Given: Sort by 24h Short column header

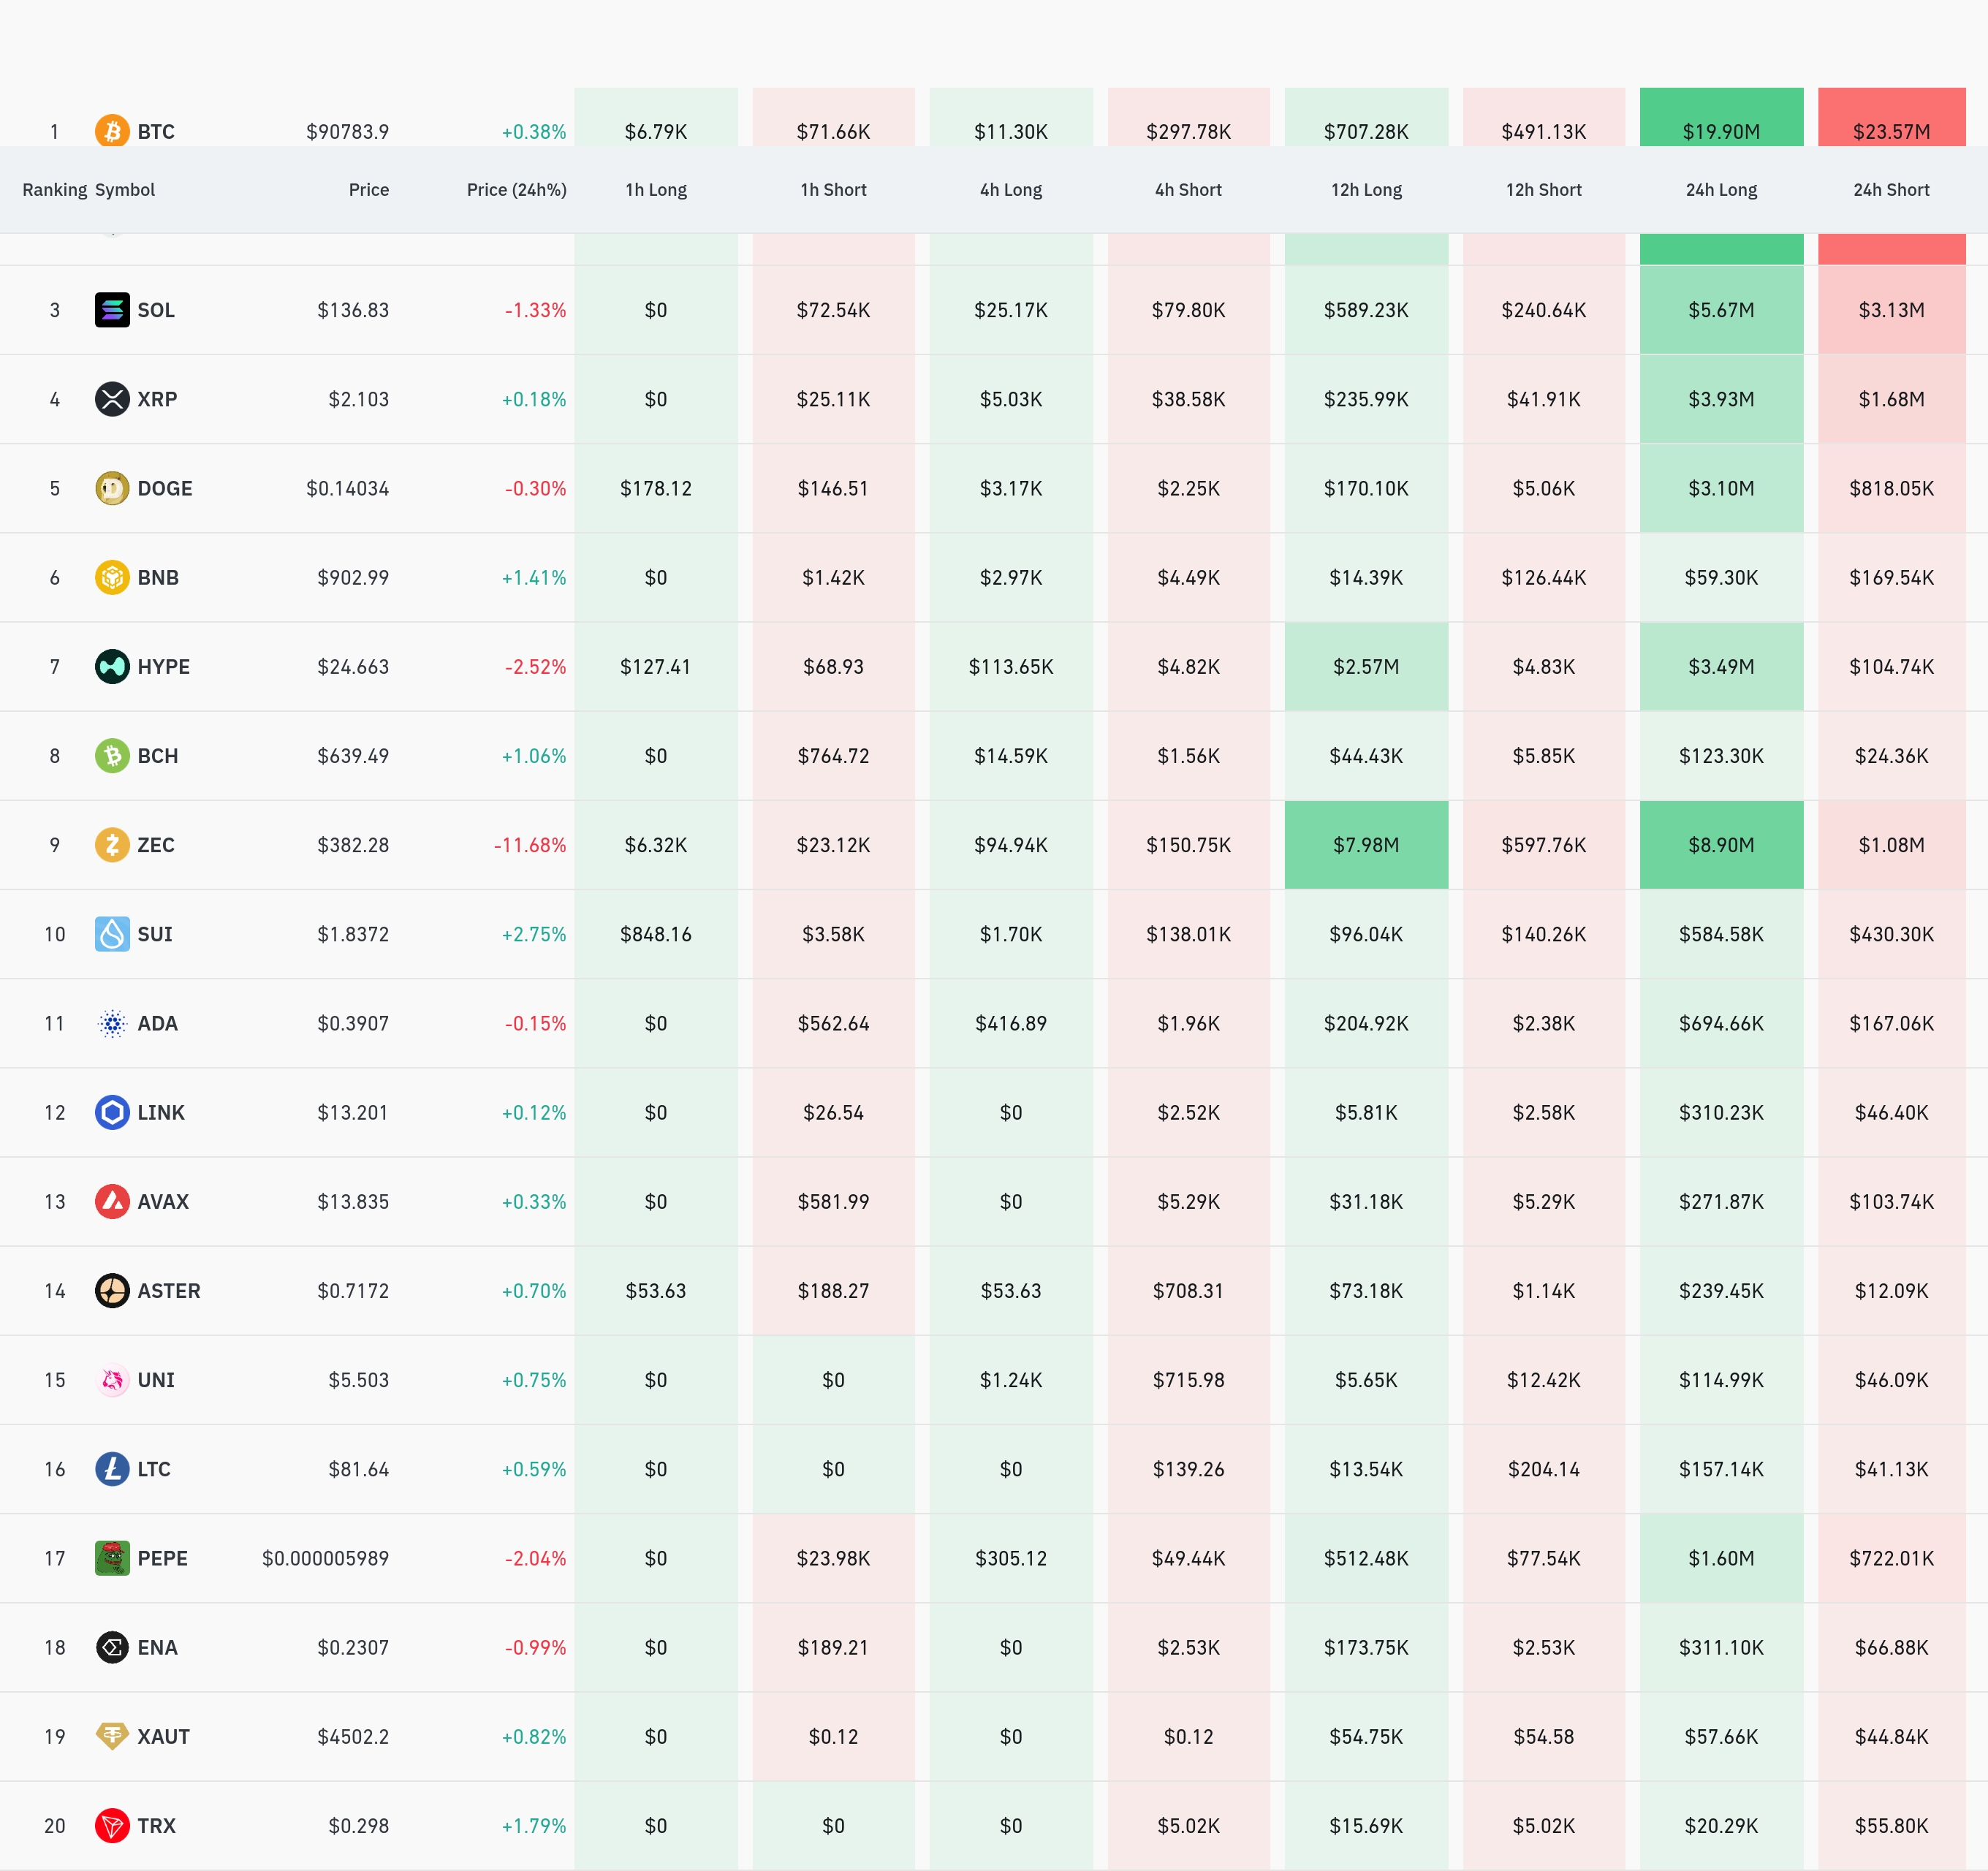Looking at the screenshot, I should [x=1890, y=190].
